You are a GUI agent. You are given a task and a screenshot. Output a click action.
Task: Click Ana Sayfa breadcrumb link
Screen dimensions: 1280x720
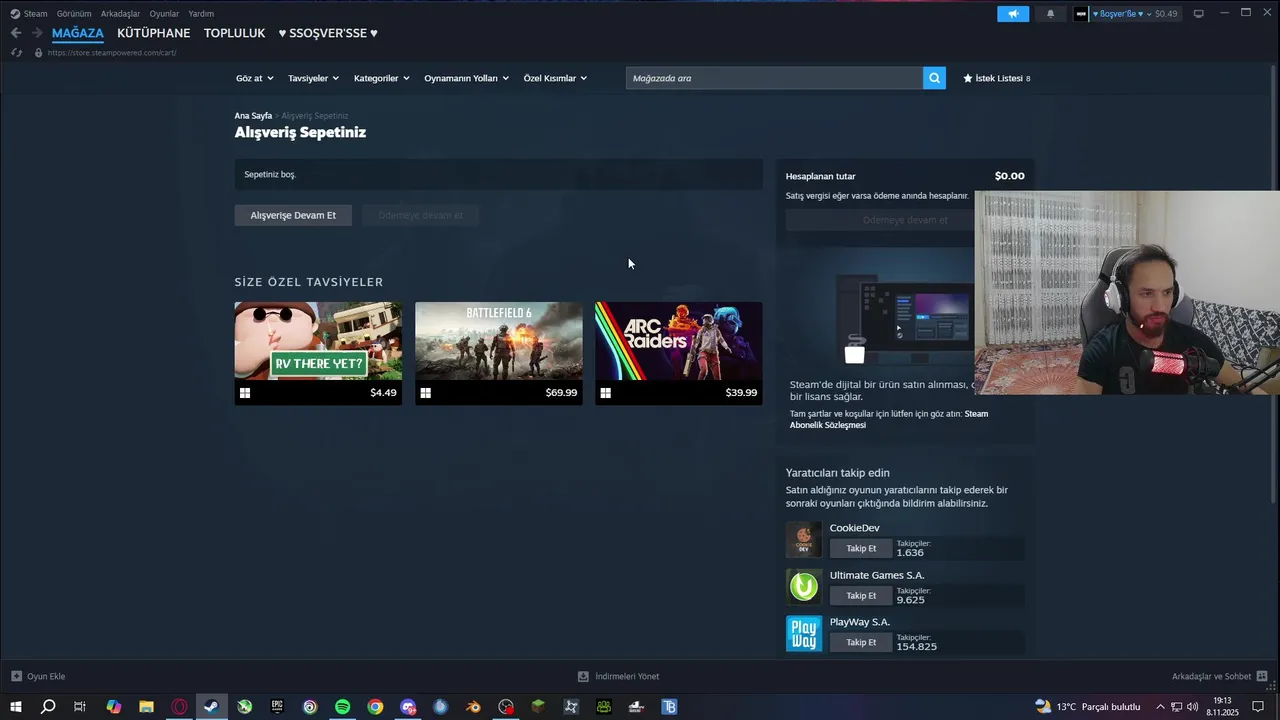tap(253, 116)
